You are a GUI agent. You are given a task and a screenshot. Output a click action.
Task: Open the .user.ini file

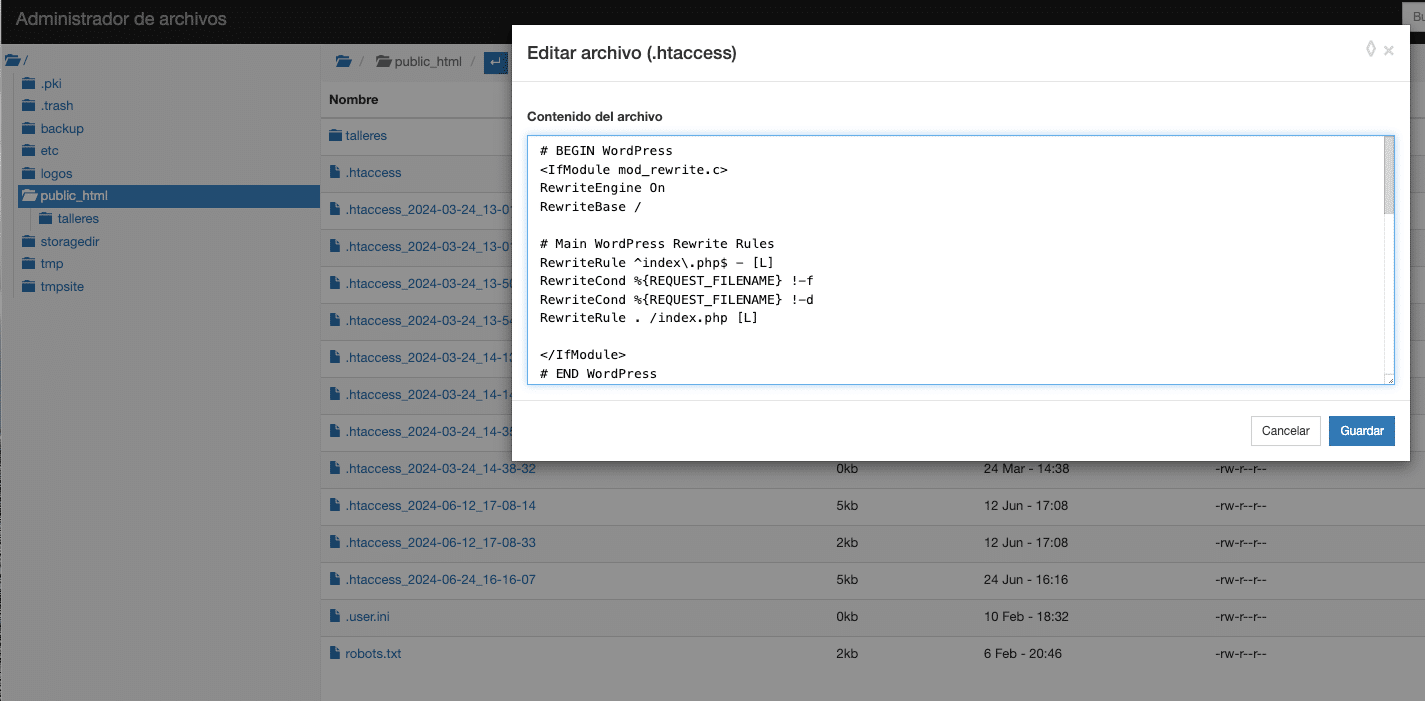pyautogui.click(x=367, y=617)
